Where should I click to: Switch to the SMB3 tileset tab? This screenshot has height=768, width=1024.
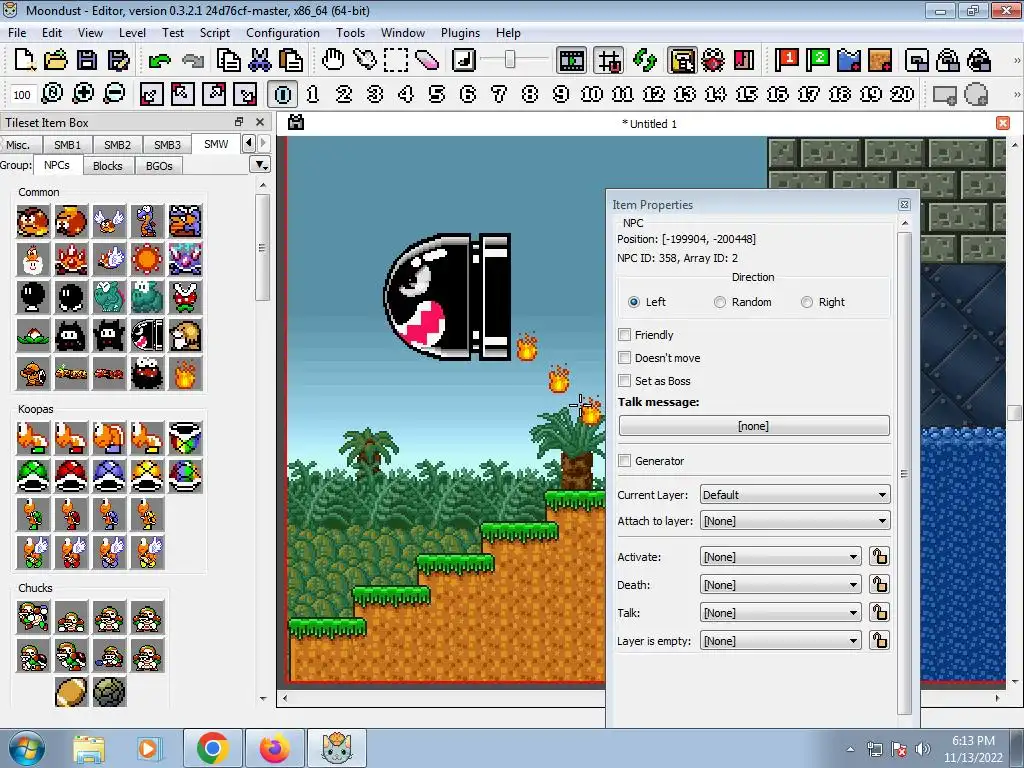(x=167, y=145)
